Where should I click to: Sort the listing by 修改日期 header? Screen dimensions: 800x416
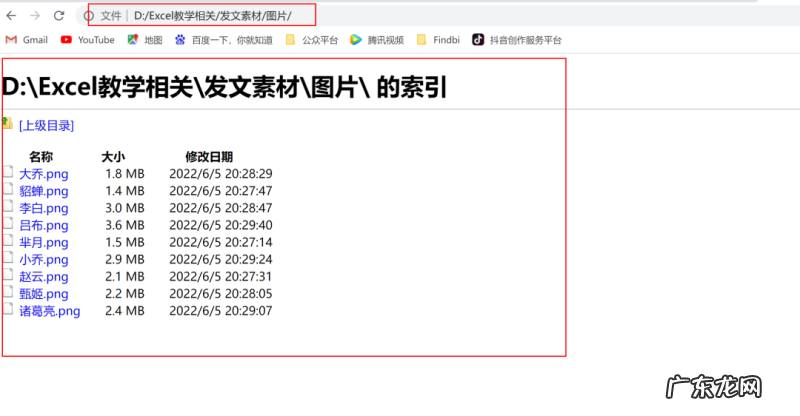209,157
